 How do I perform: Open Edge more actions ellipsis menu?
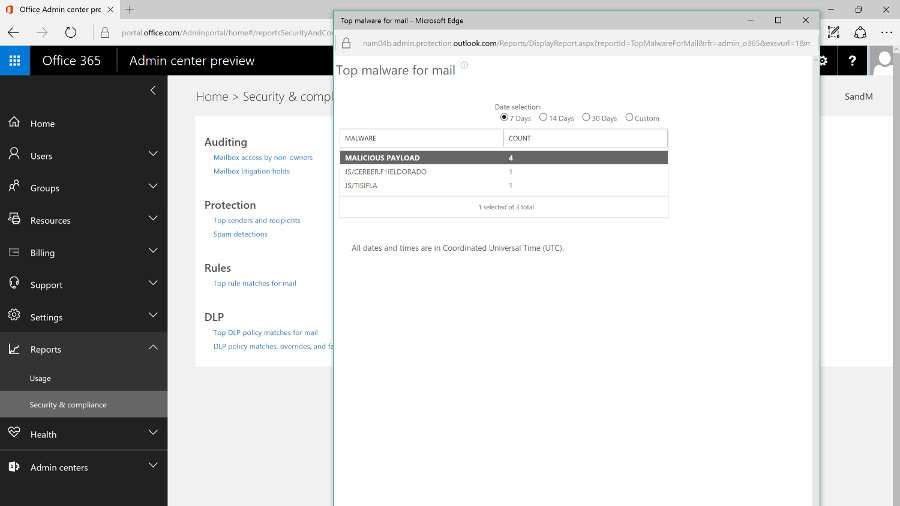point(886,32)
